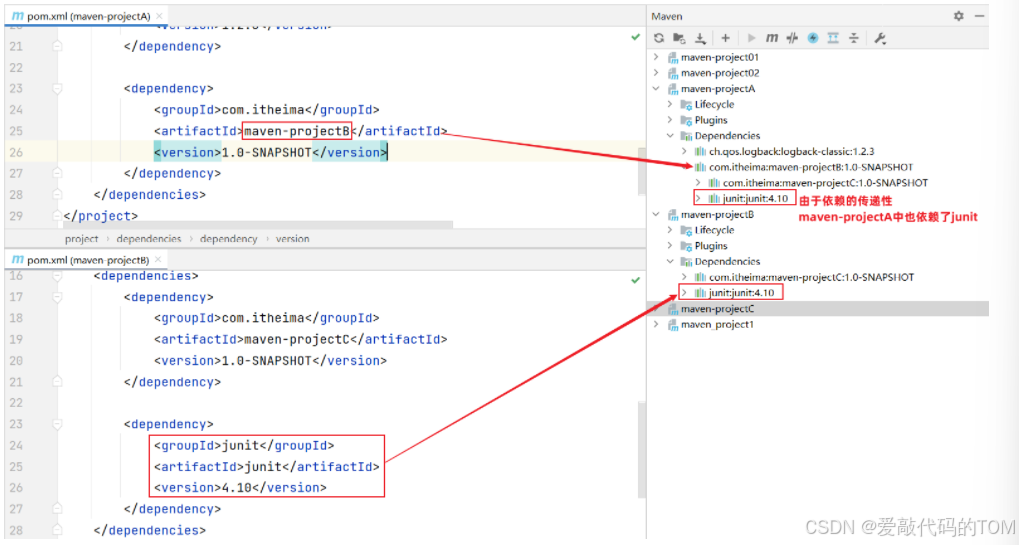
Task: Select maven_project1 tree item
Action: (717, 324)
